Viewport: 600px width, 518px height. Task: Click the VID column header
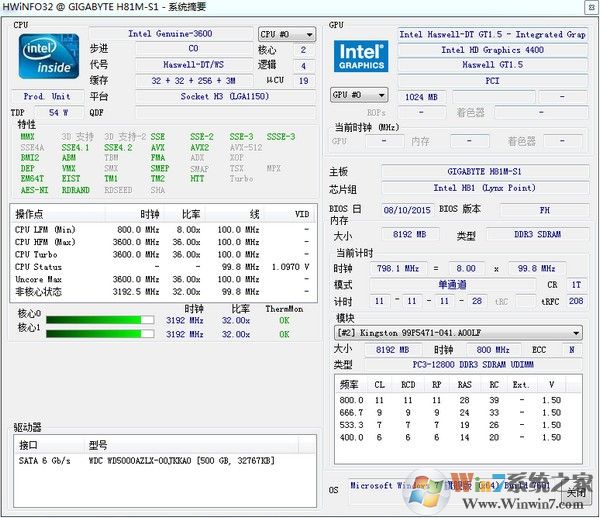(x=292, y=214)
